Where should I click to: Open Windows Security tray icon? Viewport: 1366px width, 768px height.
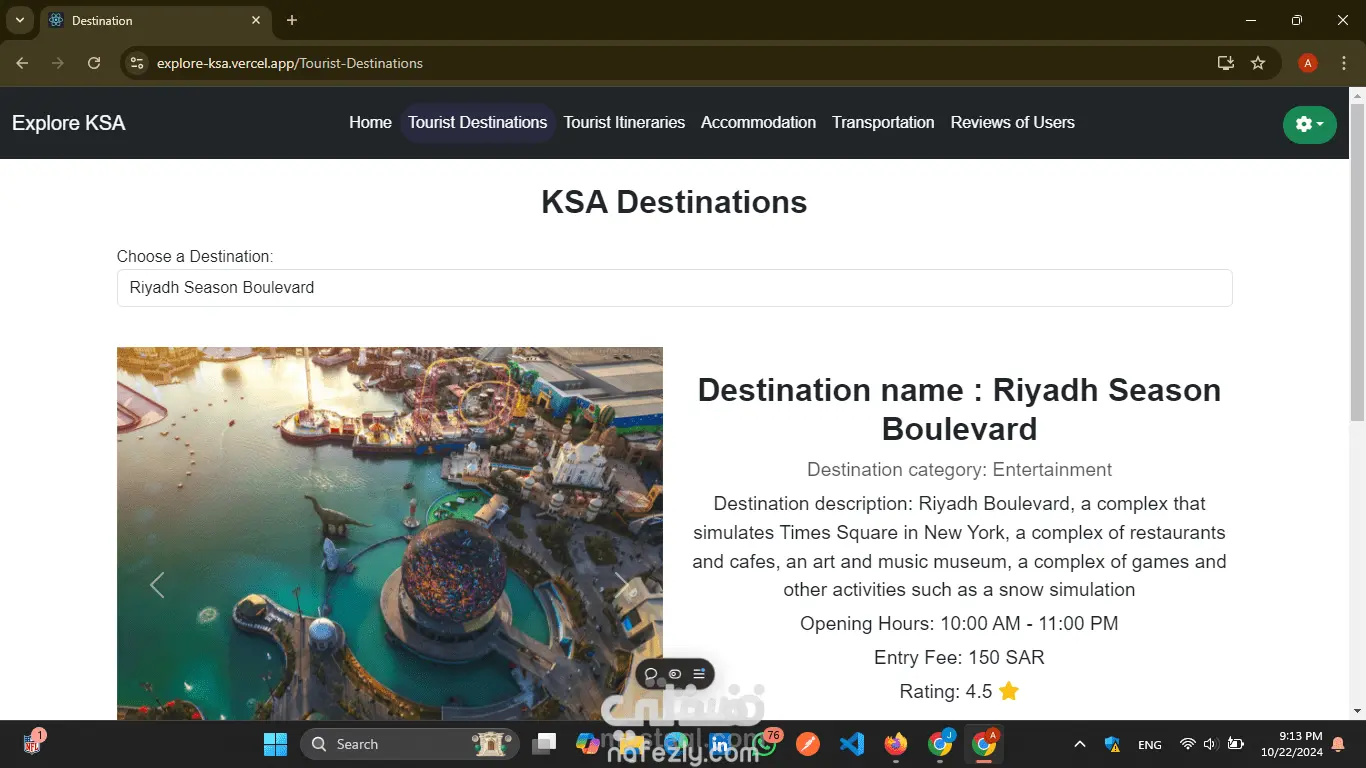[x=1112, y=744]
